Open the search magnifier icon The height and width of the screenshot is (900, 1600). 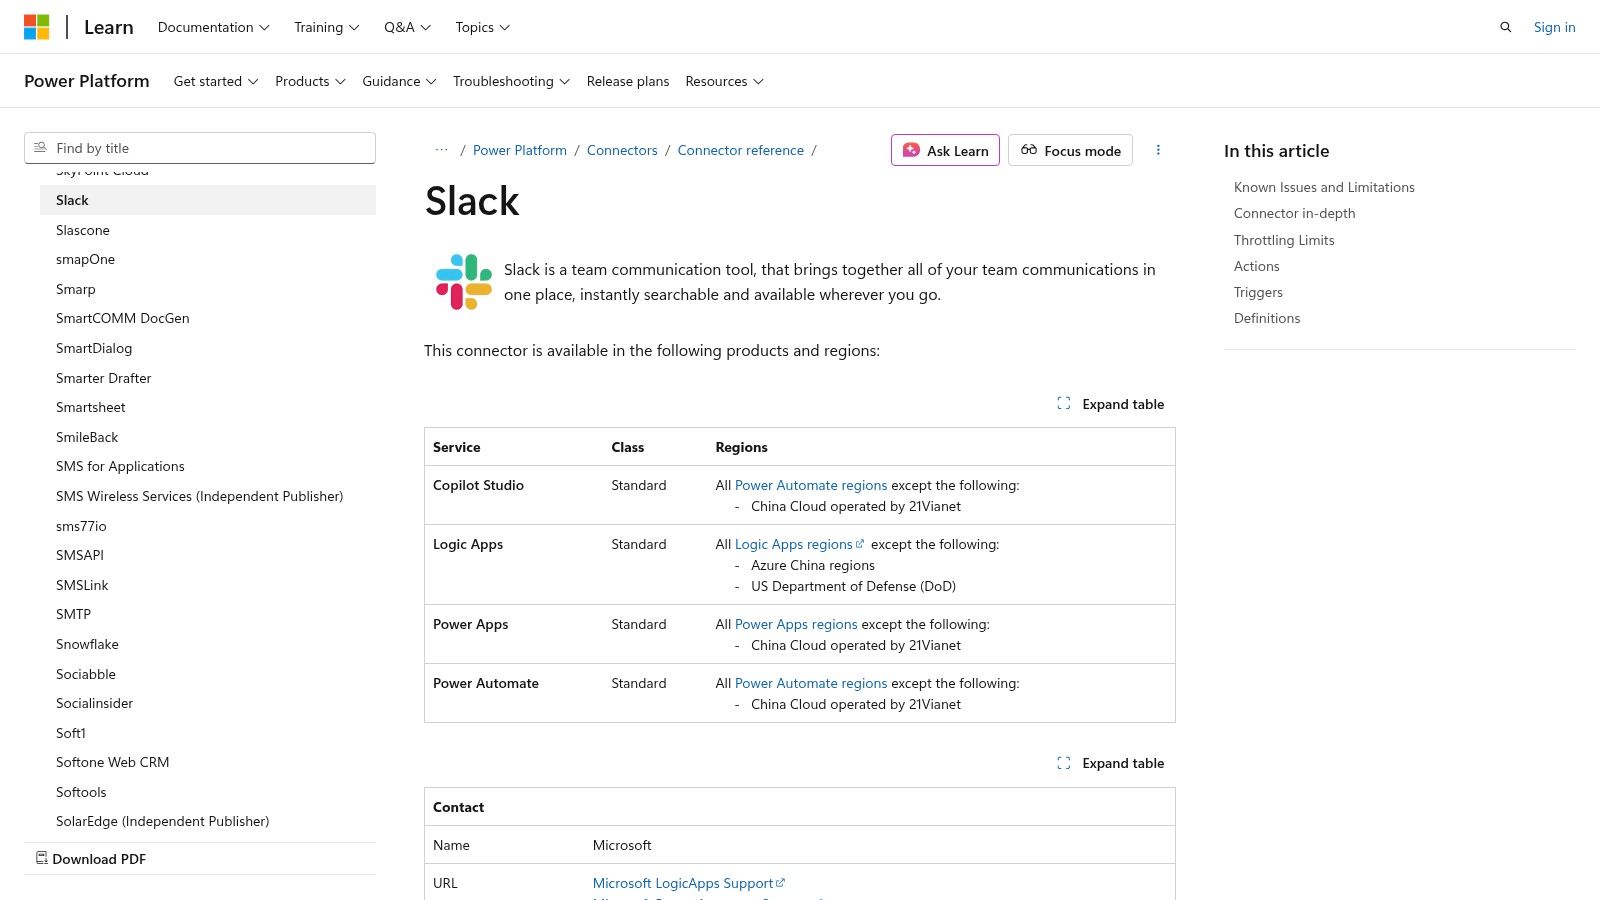coord(1506,27)
